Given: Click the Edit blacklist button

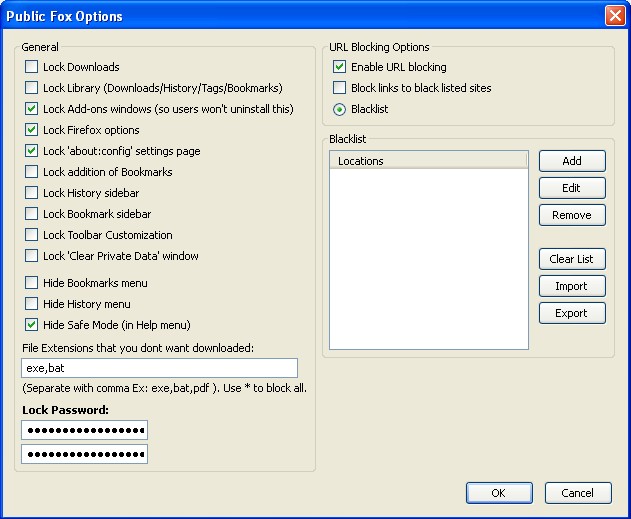Looking at the screenshot, I should pos(572,188).
